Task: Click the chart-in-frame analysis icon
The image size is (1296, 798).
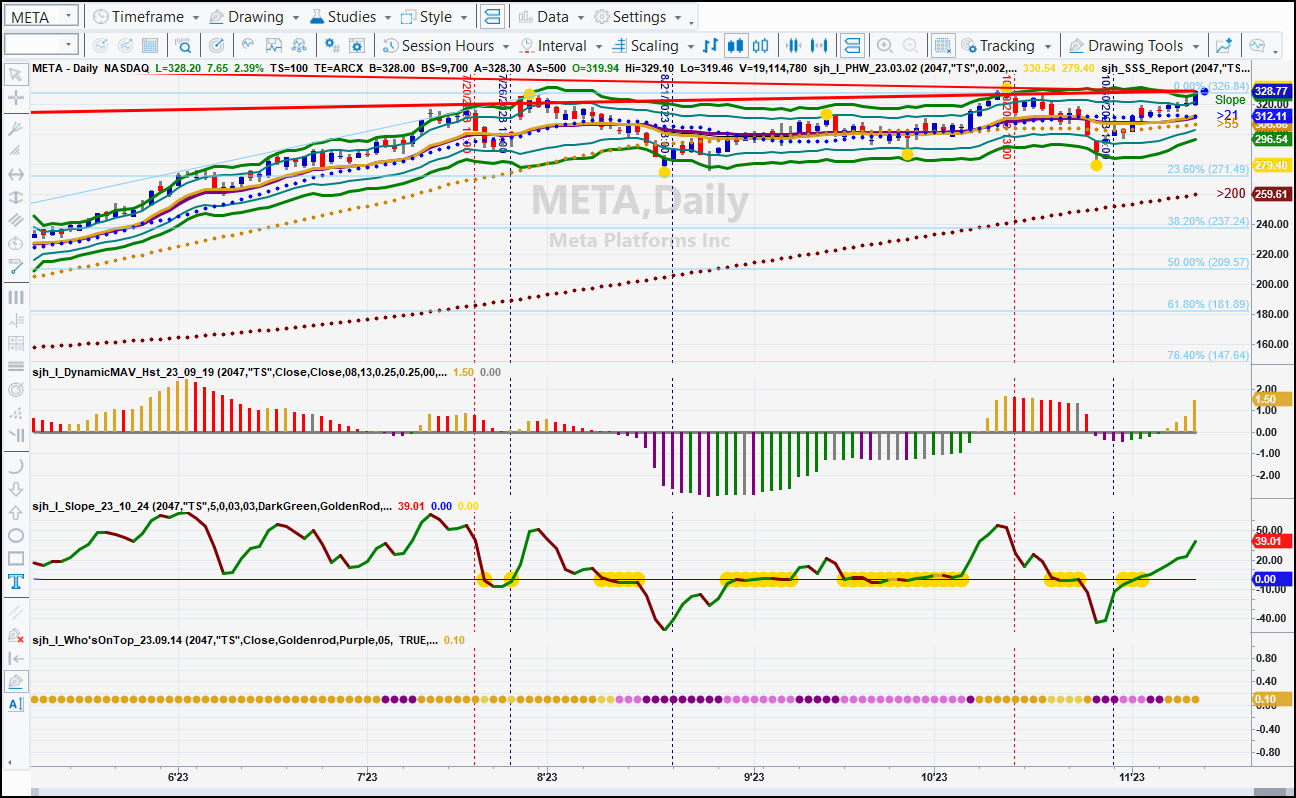Action: [273, 45]
